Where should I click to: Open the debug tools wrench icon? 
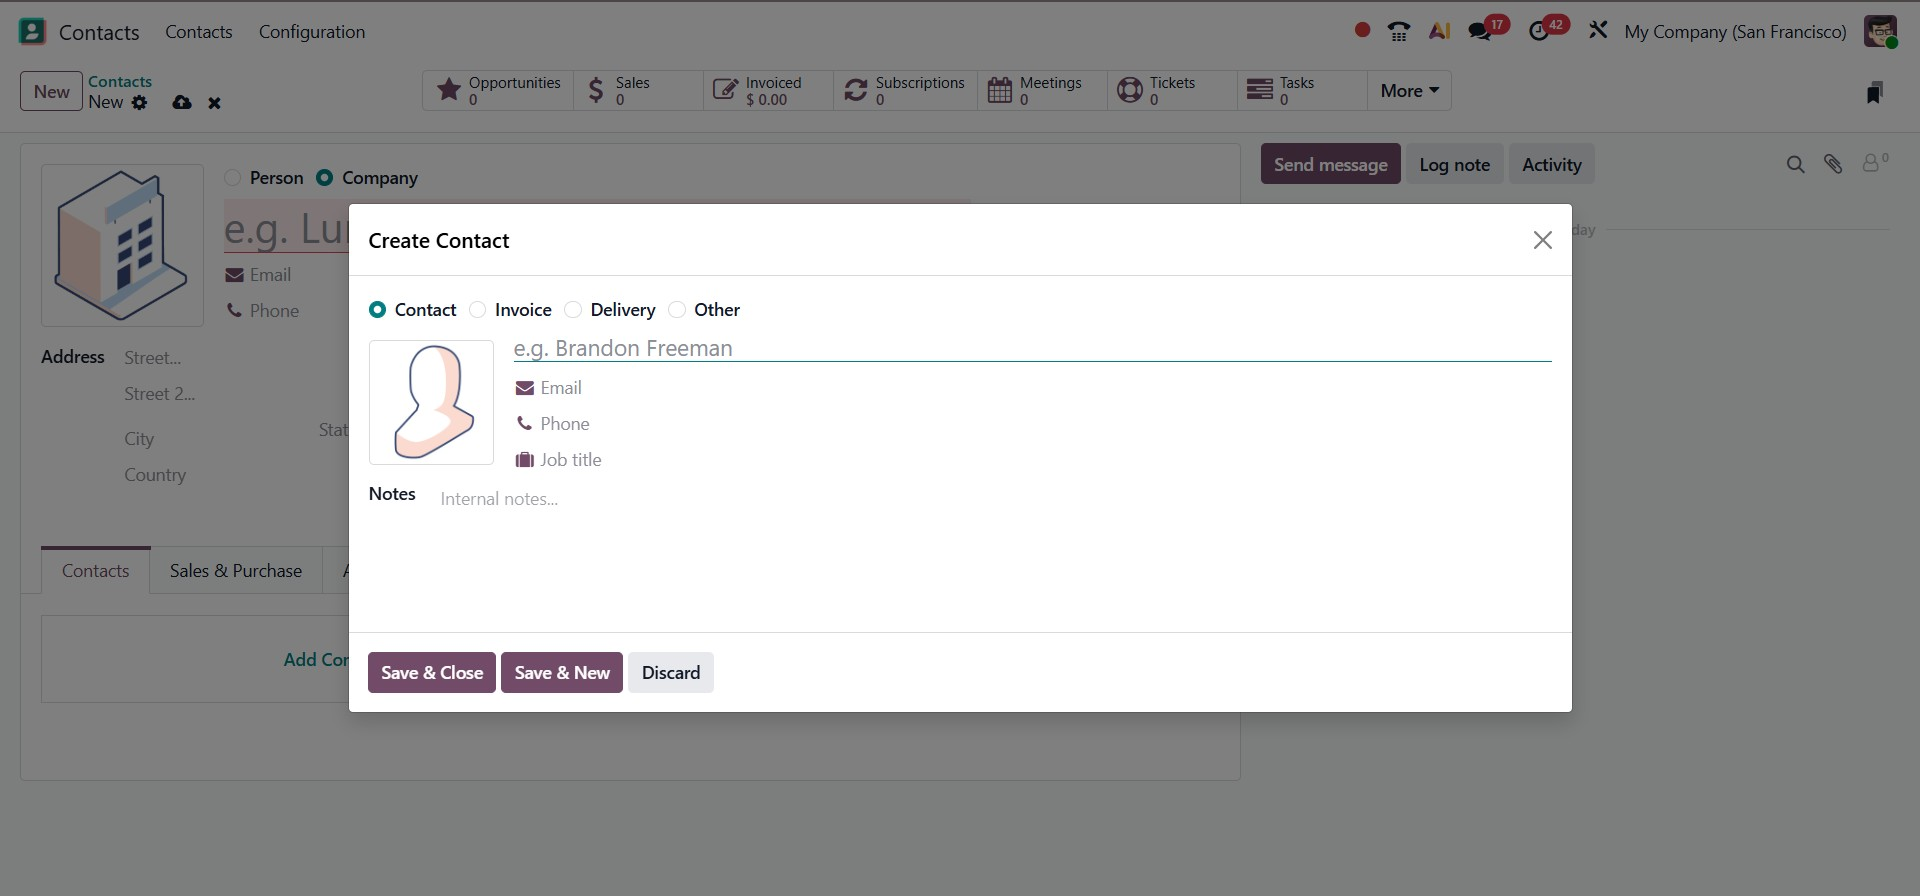point(1598,31)
